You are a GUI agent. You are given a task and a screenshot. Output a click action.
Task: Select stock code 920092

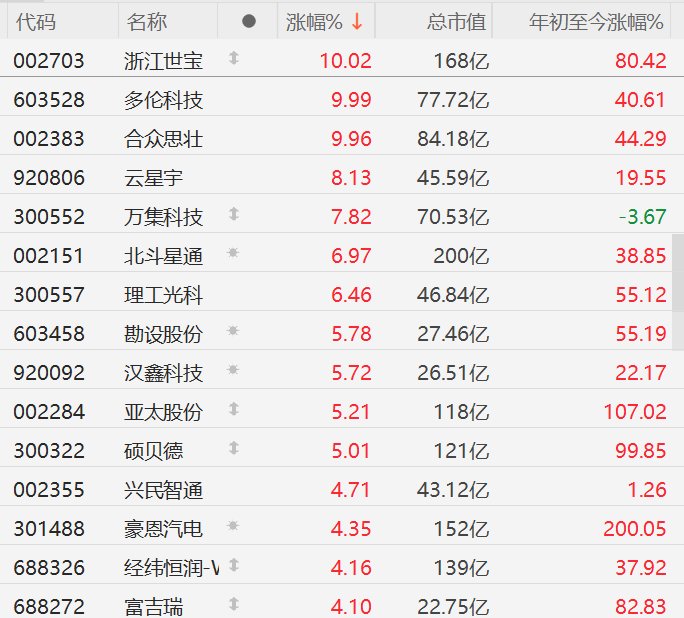tap(49, 373)
